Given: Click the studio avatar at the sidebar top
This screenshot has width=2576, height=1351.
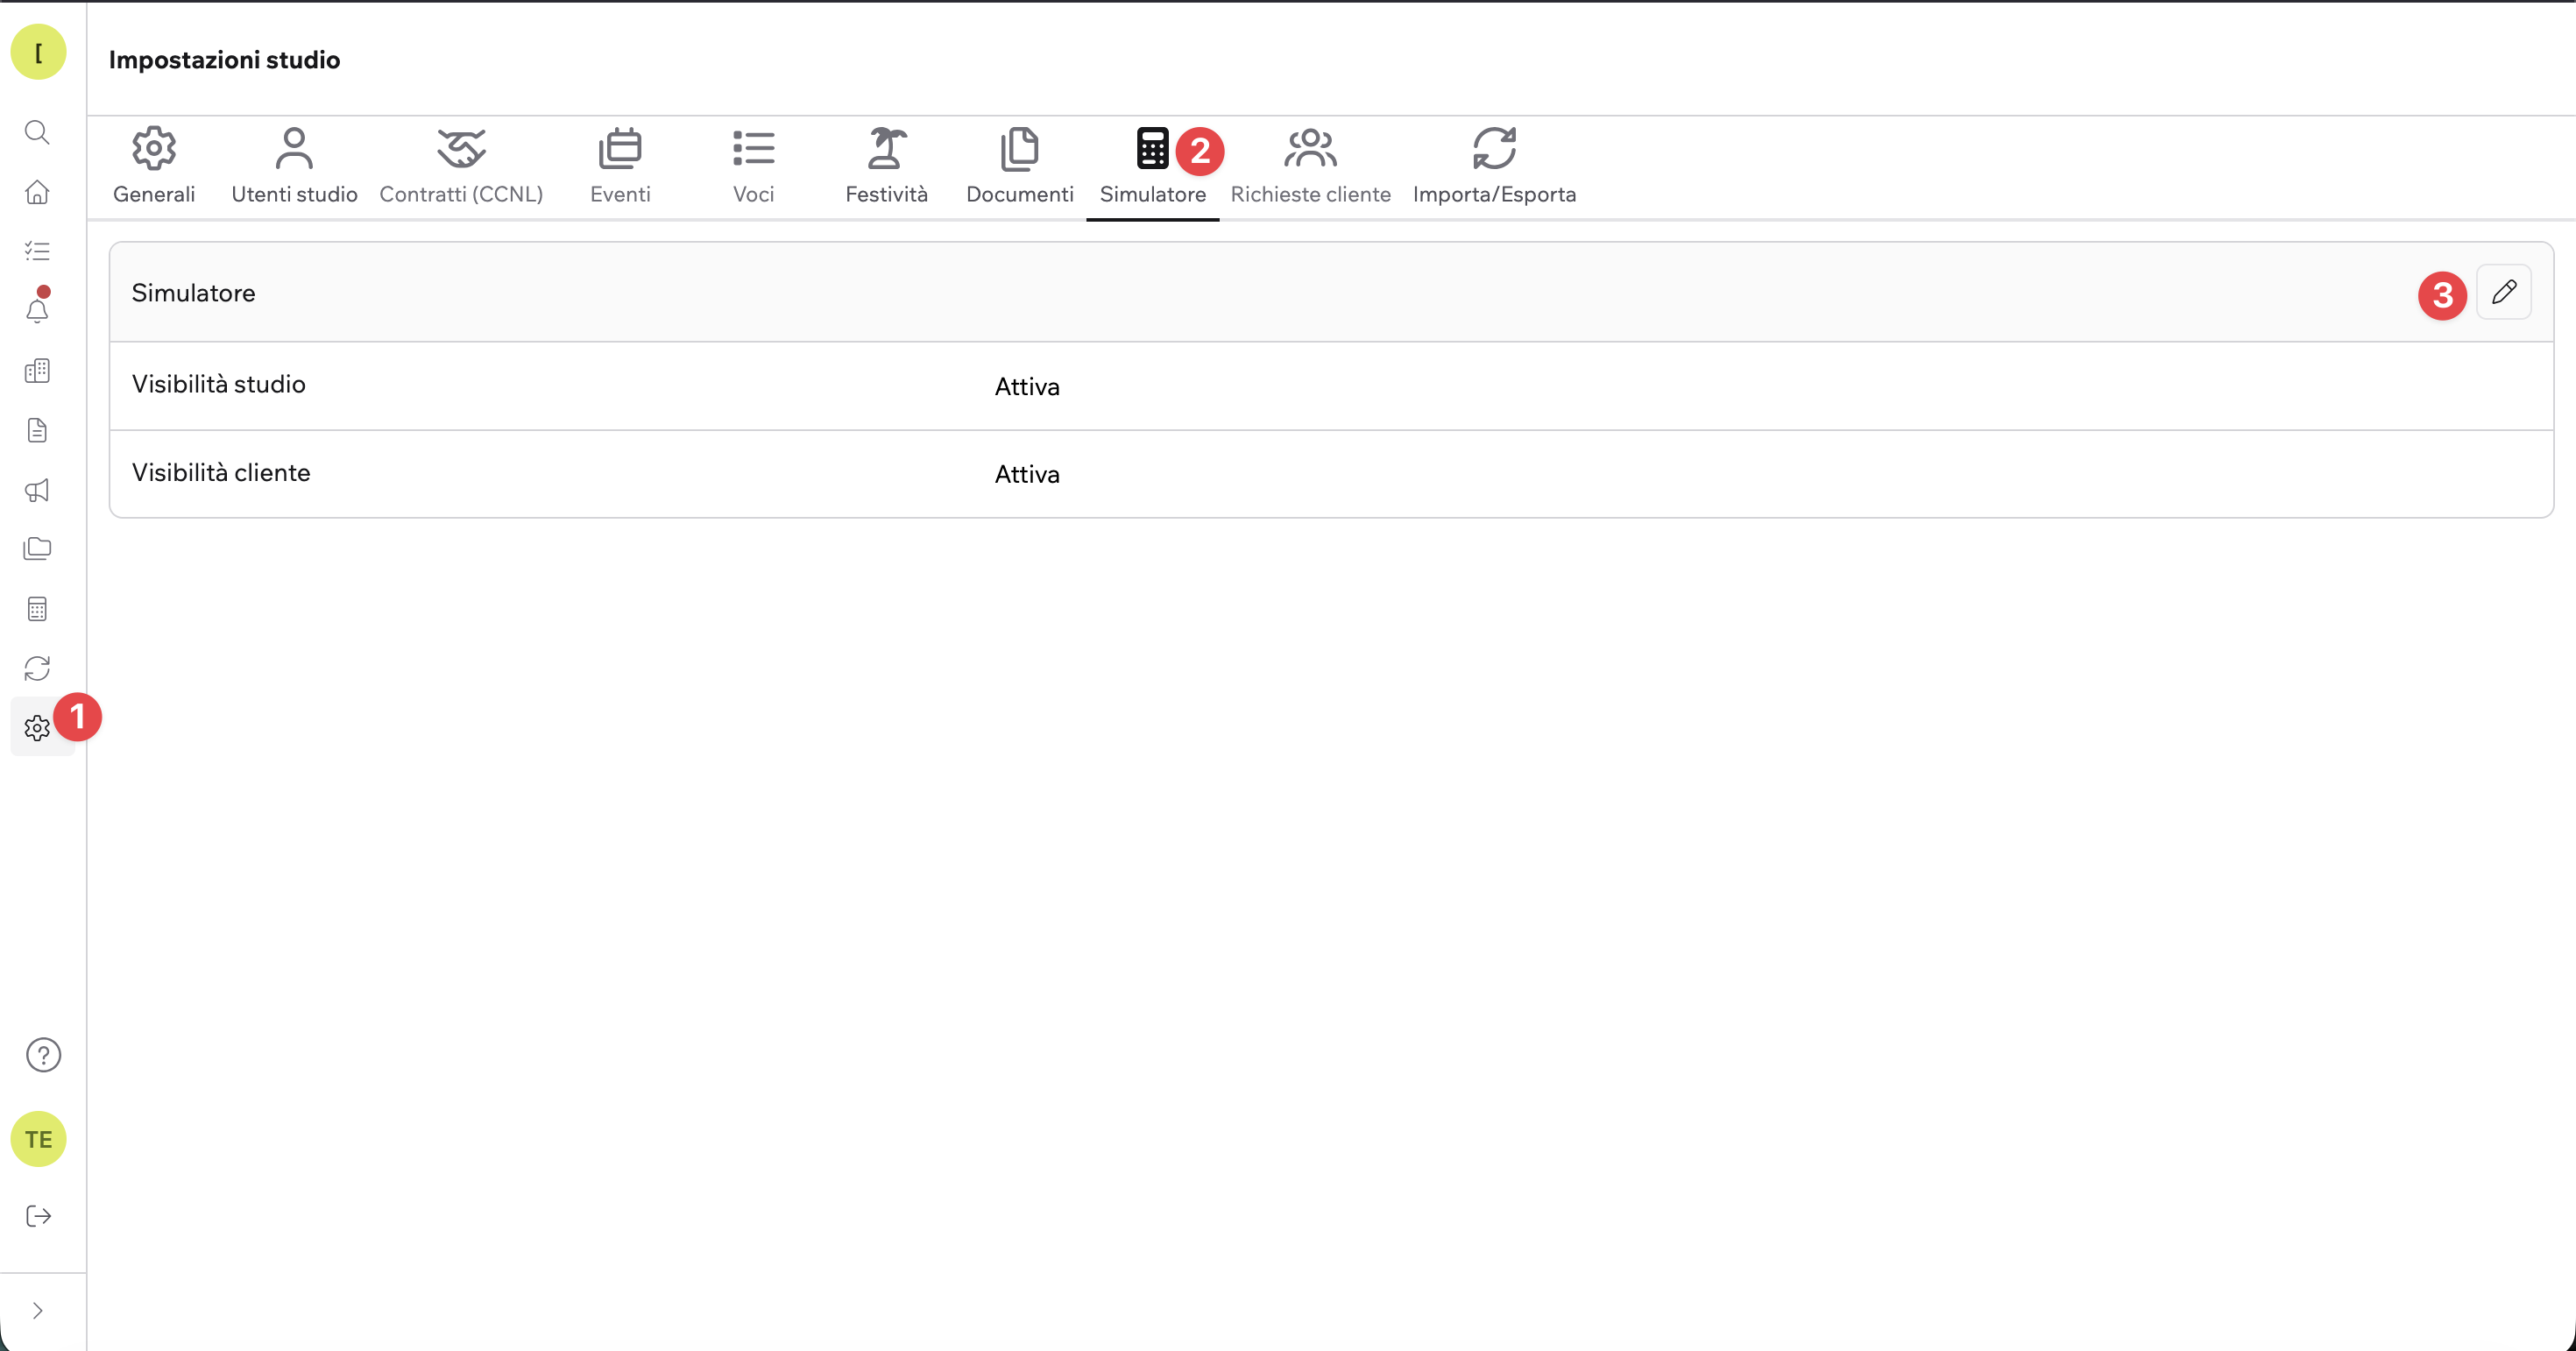Looking at the screenshot, I should click(38, 52).
